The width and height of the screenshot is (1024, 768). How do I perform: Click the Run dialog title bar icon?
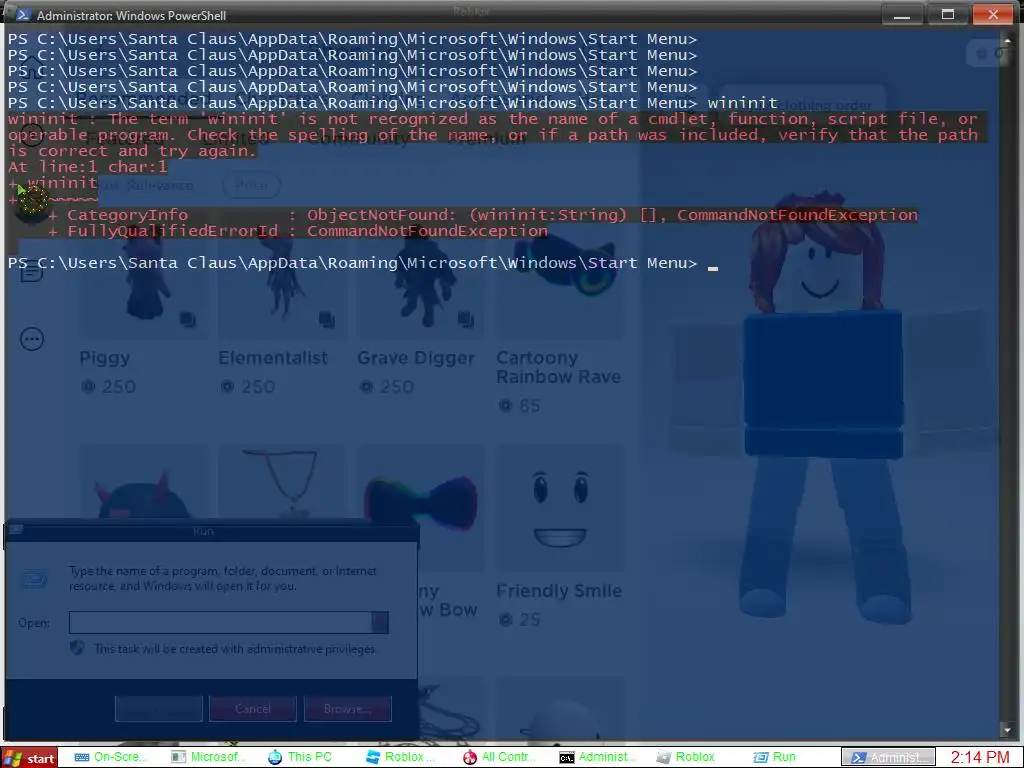16,530
